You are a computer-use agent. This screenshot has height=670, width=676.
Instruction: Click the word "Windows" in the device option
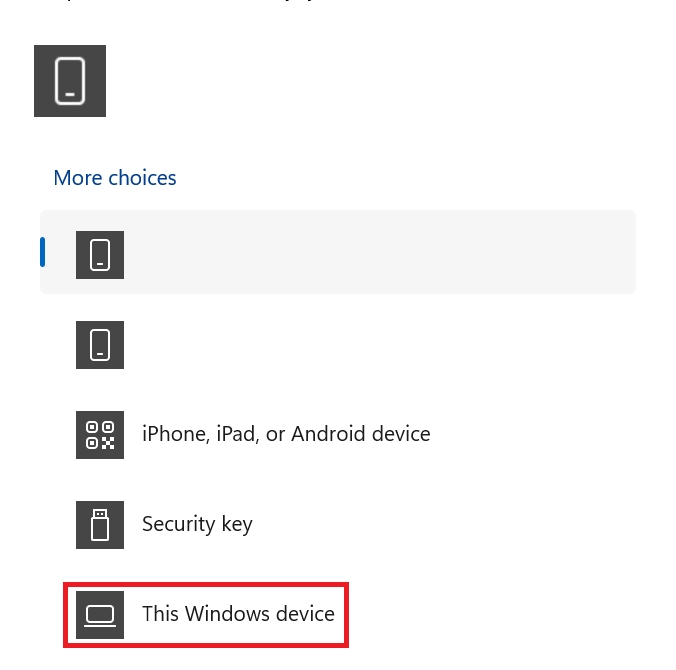click(226, 614)
